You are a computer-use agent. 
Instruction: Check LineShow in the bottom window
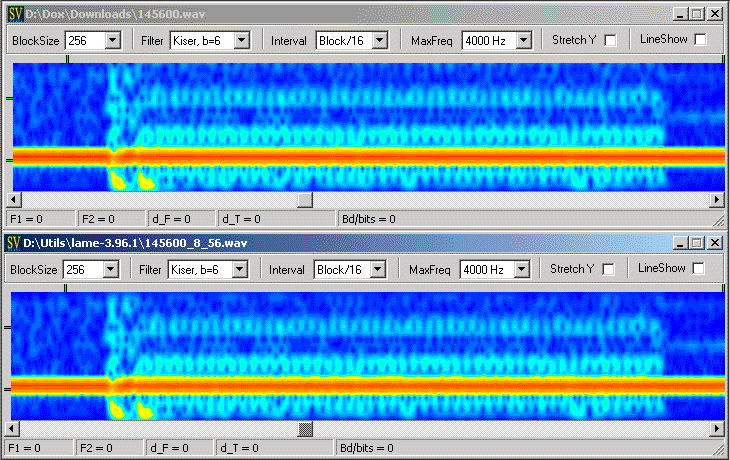pos(699,269)
